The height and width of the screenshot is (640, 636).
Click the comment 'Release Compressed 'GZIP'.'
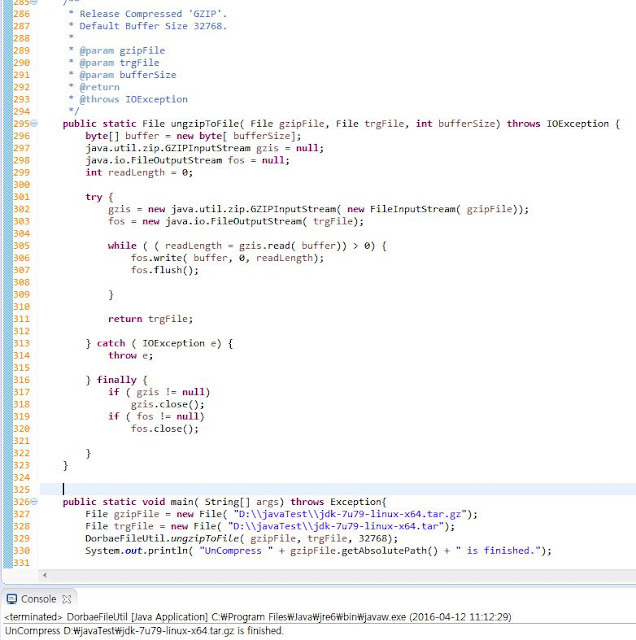pos(153,14)
